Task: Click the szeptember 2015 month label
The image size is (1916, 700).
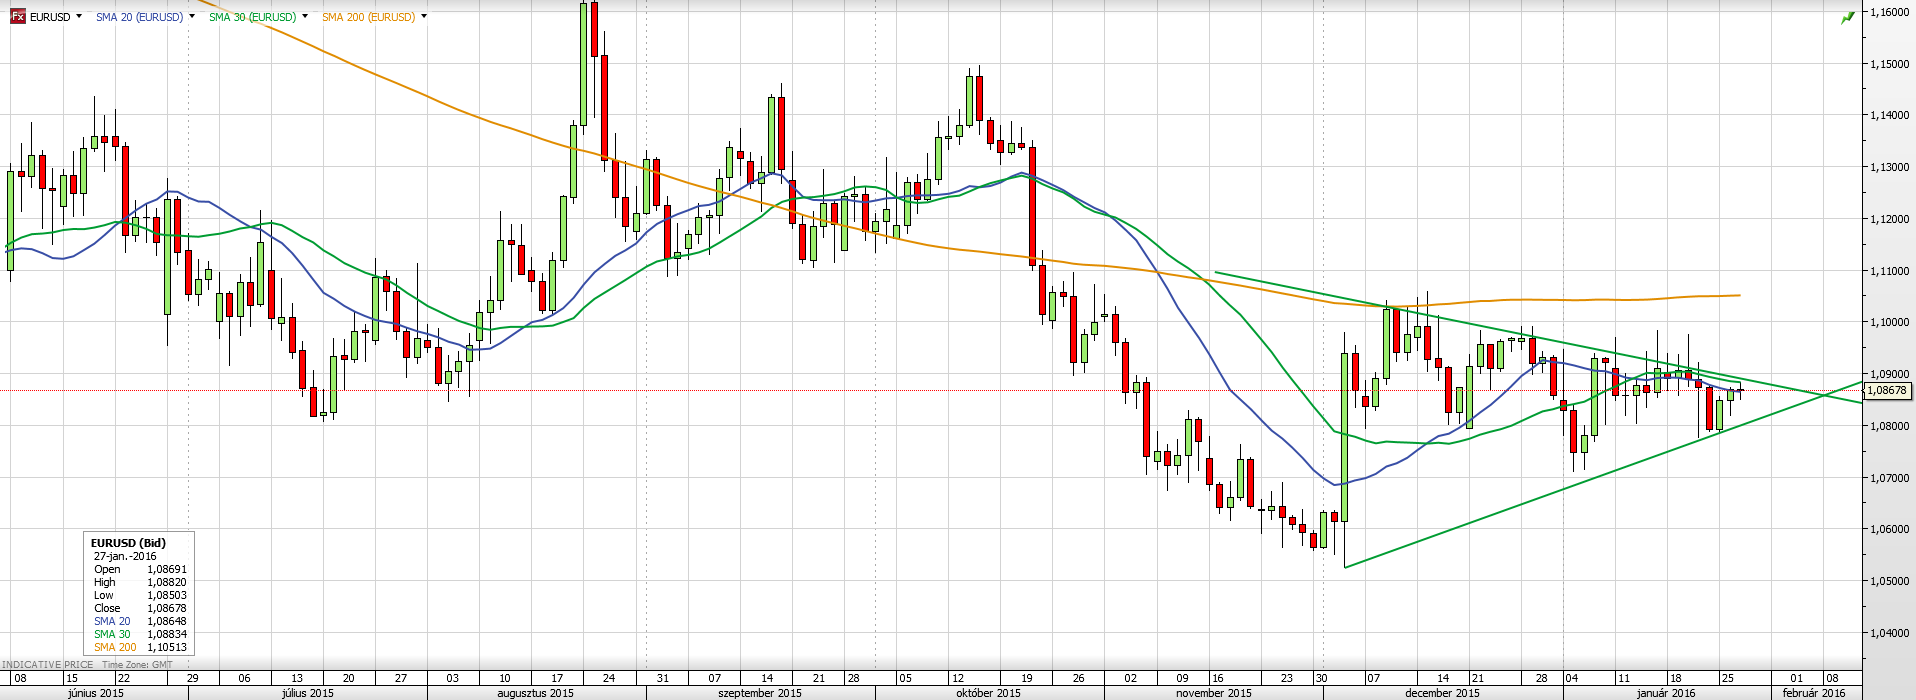Action: (760, 693)
